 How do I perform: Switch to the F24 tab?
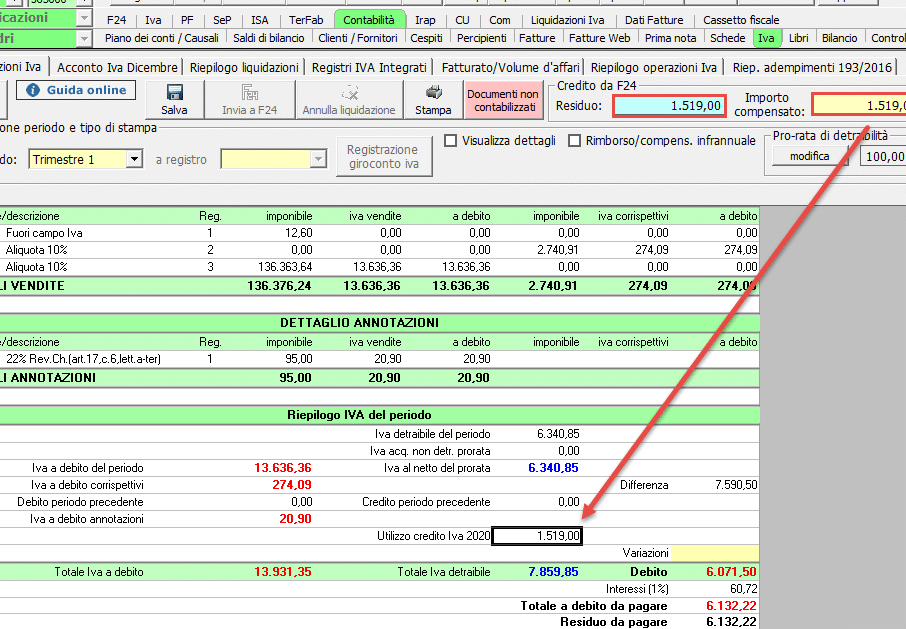coord(117,20)
